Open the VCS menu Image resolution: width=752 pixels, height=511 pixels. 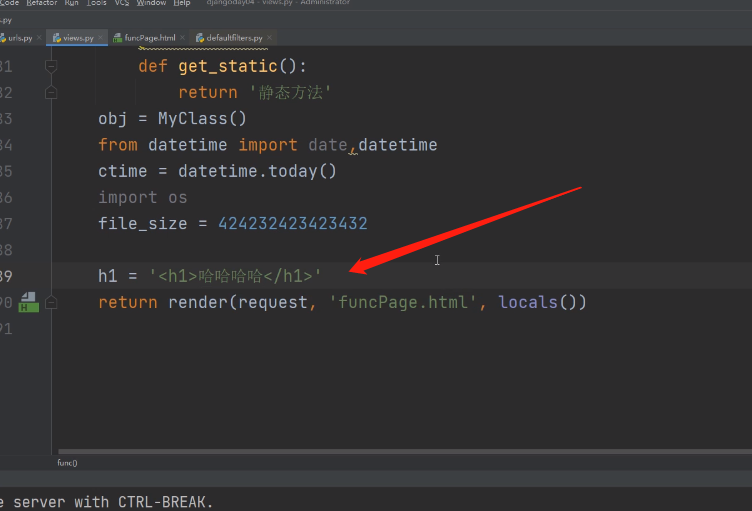coord(122,3)
